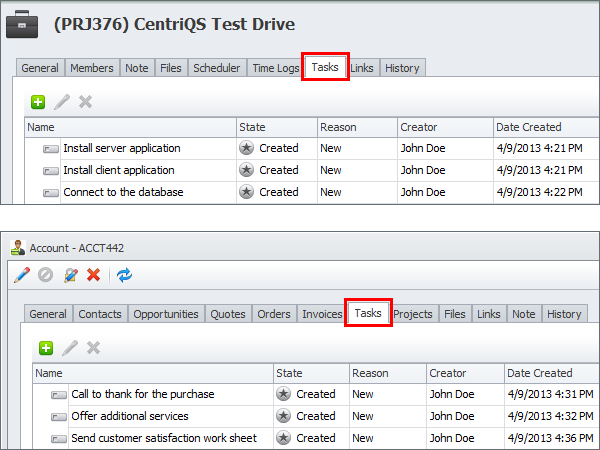
Task: Click task icon beside Install client application
Action: pos(51,171)
